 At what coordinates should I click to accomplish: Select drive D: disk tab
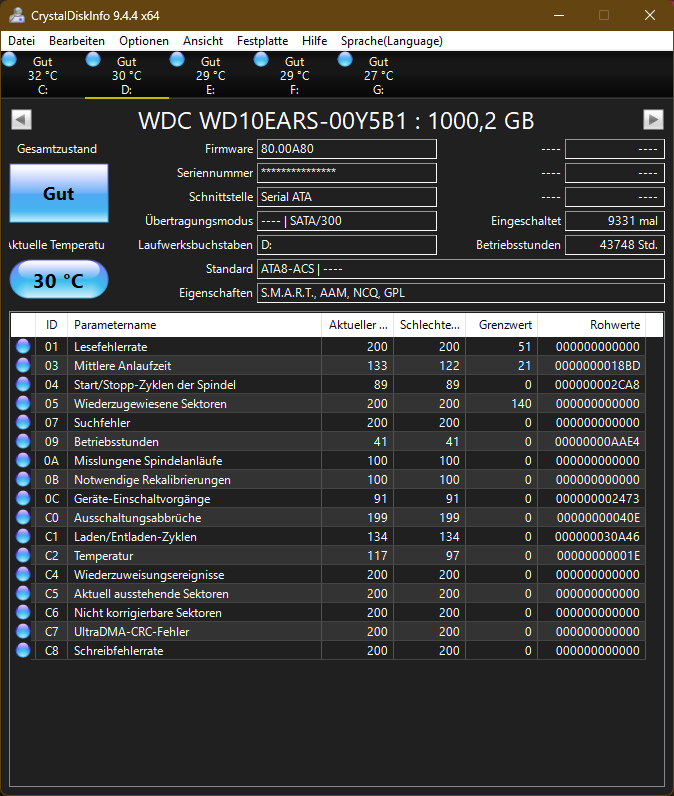click(x=126, y=75)
